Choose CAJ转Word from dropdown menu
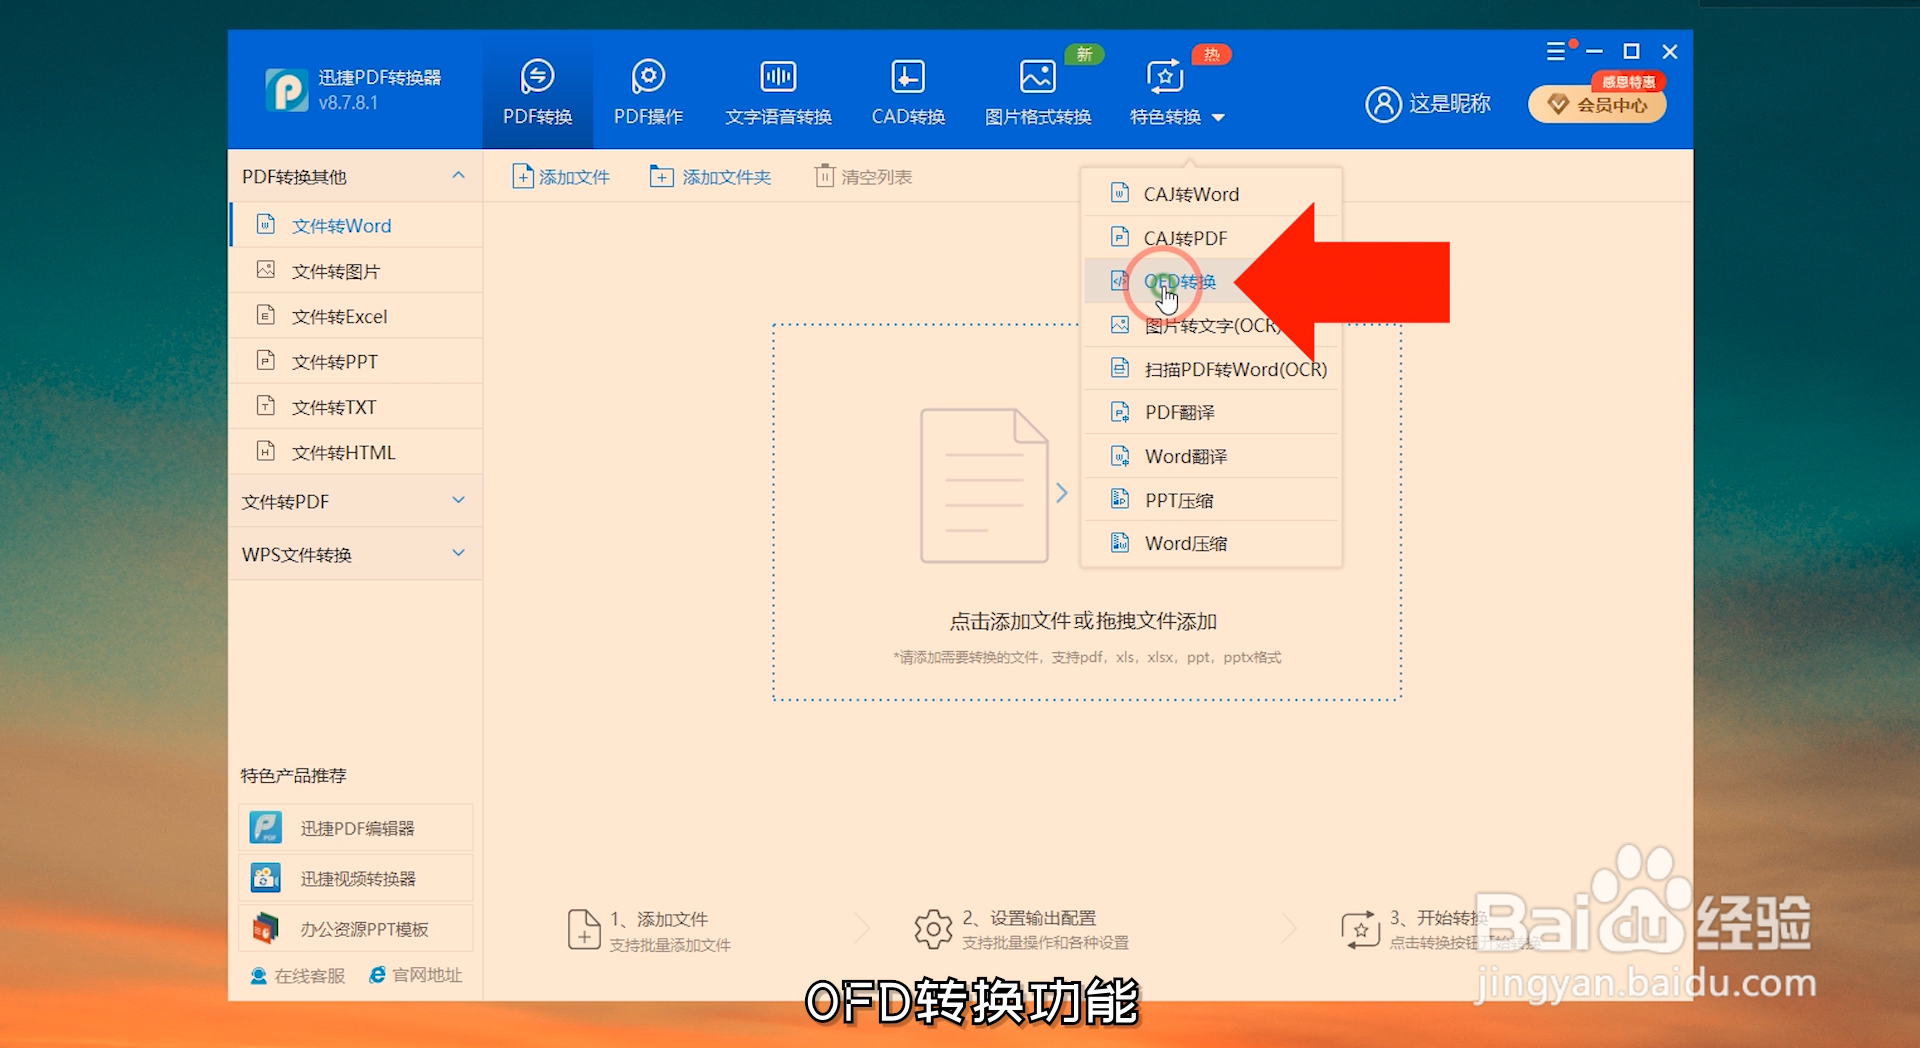 click(x=1211, y=194)
